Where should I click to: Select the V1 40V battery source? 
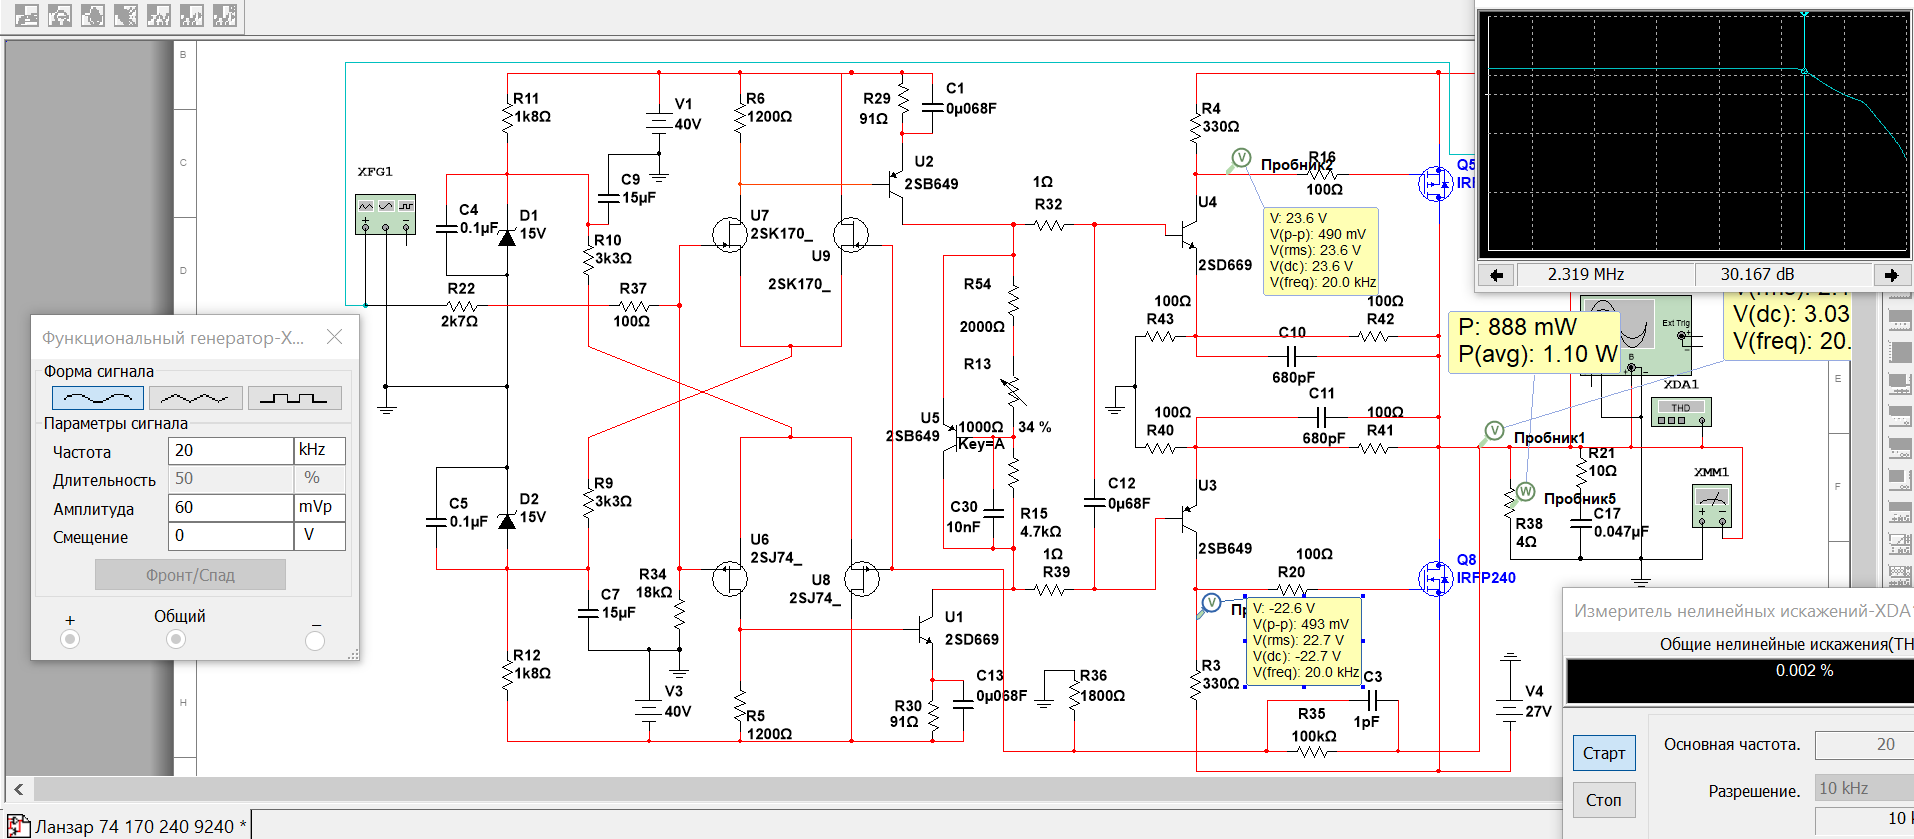coord(658,123)
